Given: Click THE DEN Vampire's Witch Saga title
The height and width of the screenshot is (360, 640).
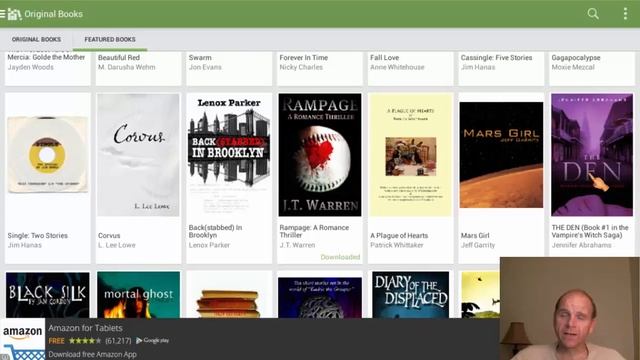Looking at the screenshot, I should coord(590,231).
